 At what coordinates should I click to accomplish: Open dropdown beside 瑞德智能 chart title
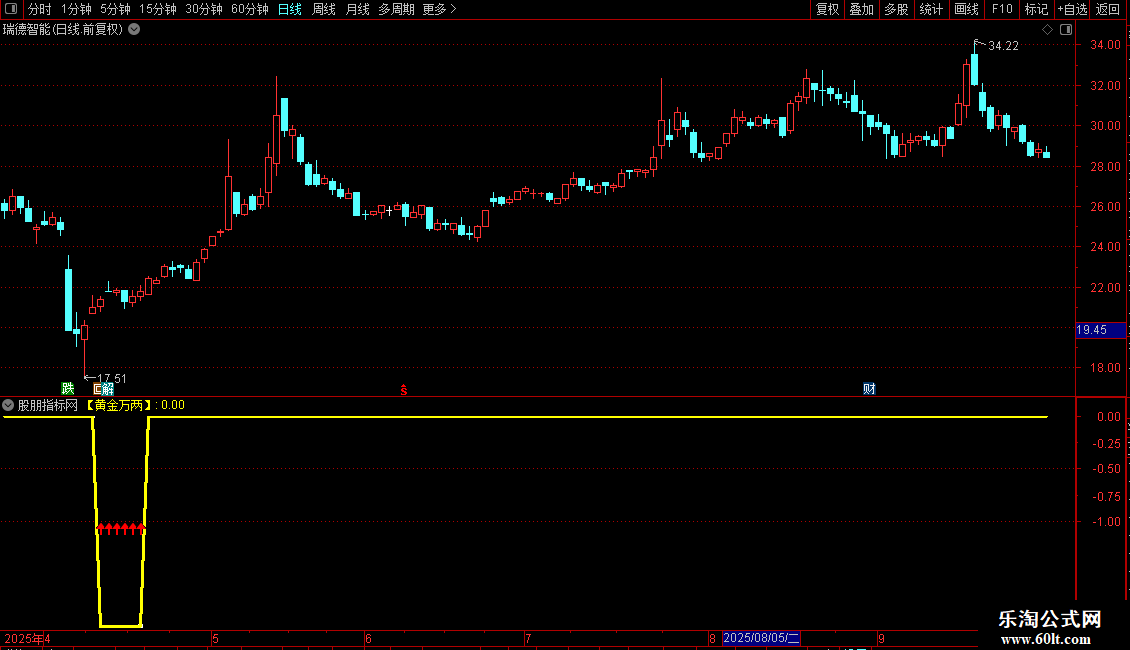134,30
